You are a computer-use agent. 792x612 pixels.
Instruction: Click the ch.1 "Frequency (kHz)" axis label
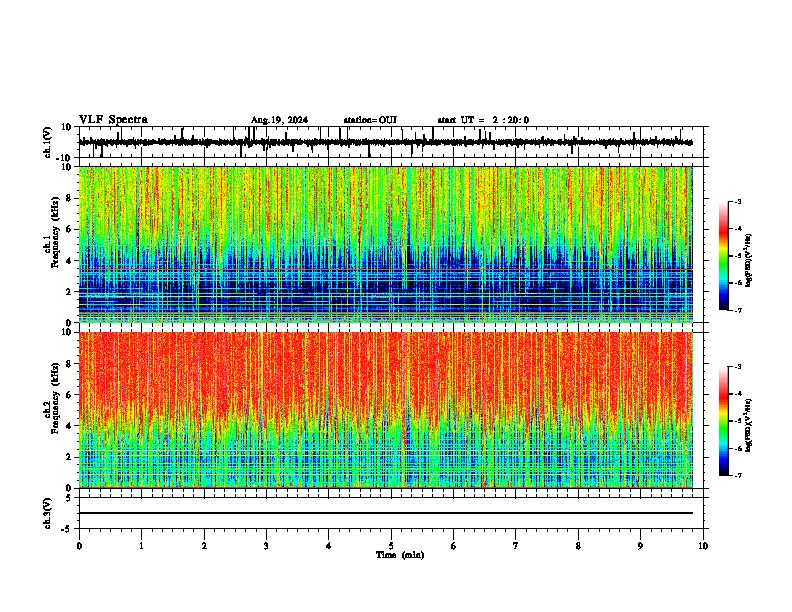pyautogui.click(x=55, y=233)
